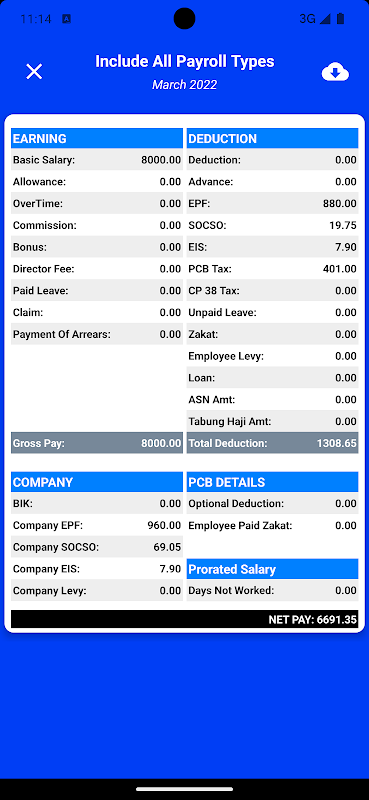Tap the March 2022 period subtitle
369x800 pixels.
(x=185, y=85)
